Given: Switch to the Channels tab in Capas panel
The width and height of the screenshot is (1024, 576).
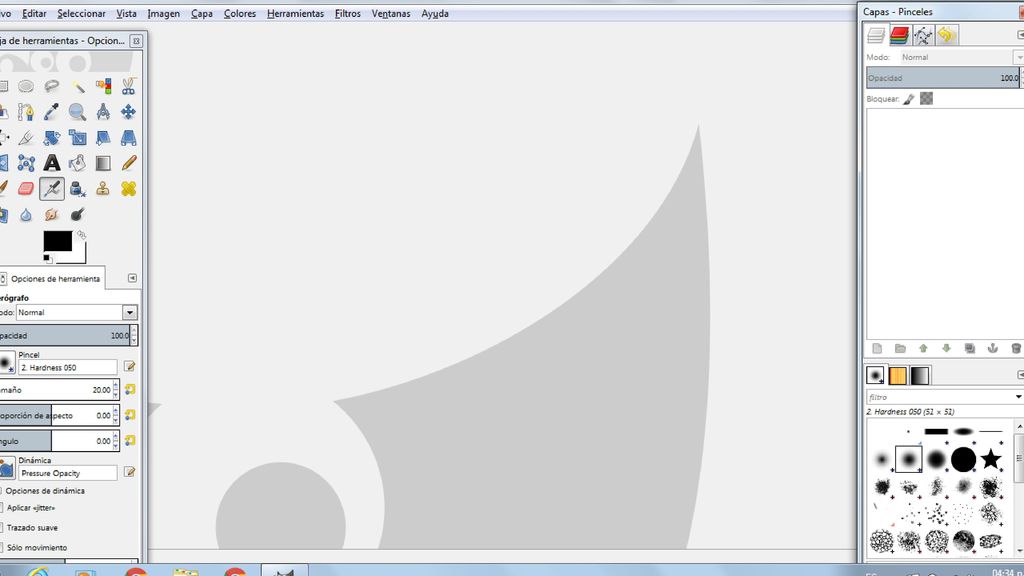Looking at the screenshot, I should point(899,35).
